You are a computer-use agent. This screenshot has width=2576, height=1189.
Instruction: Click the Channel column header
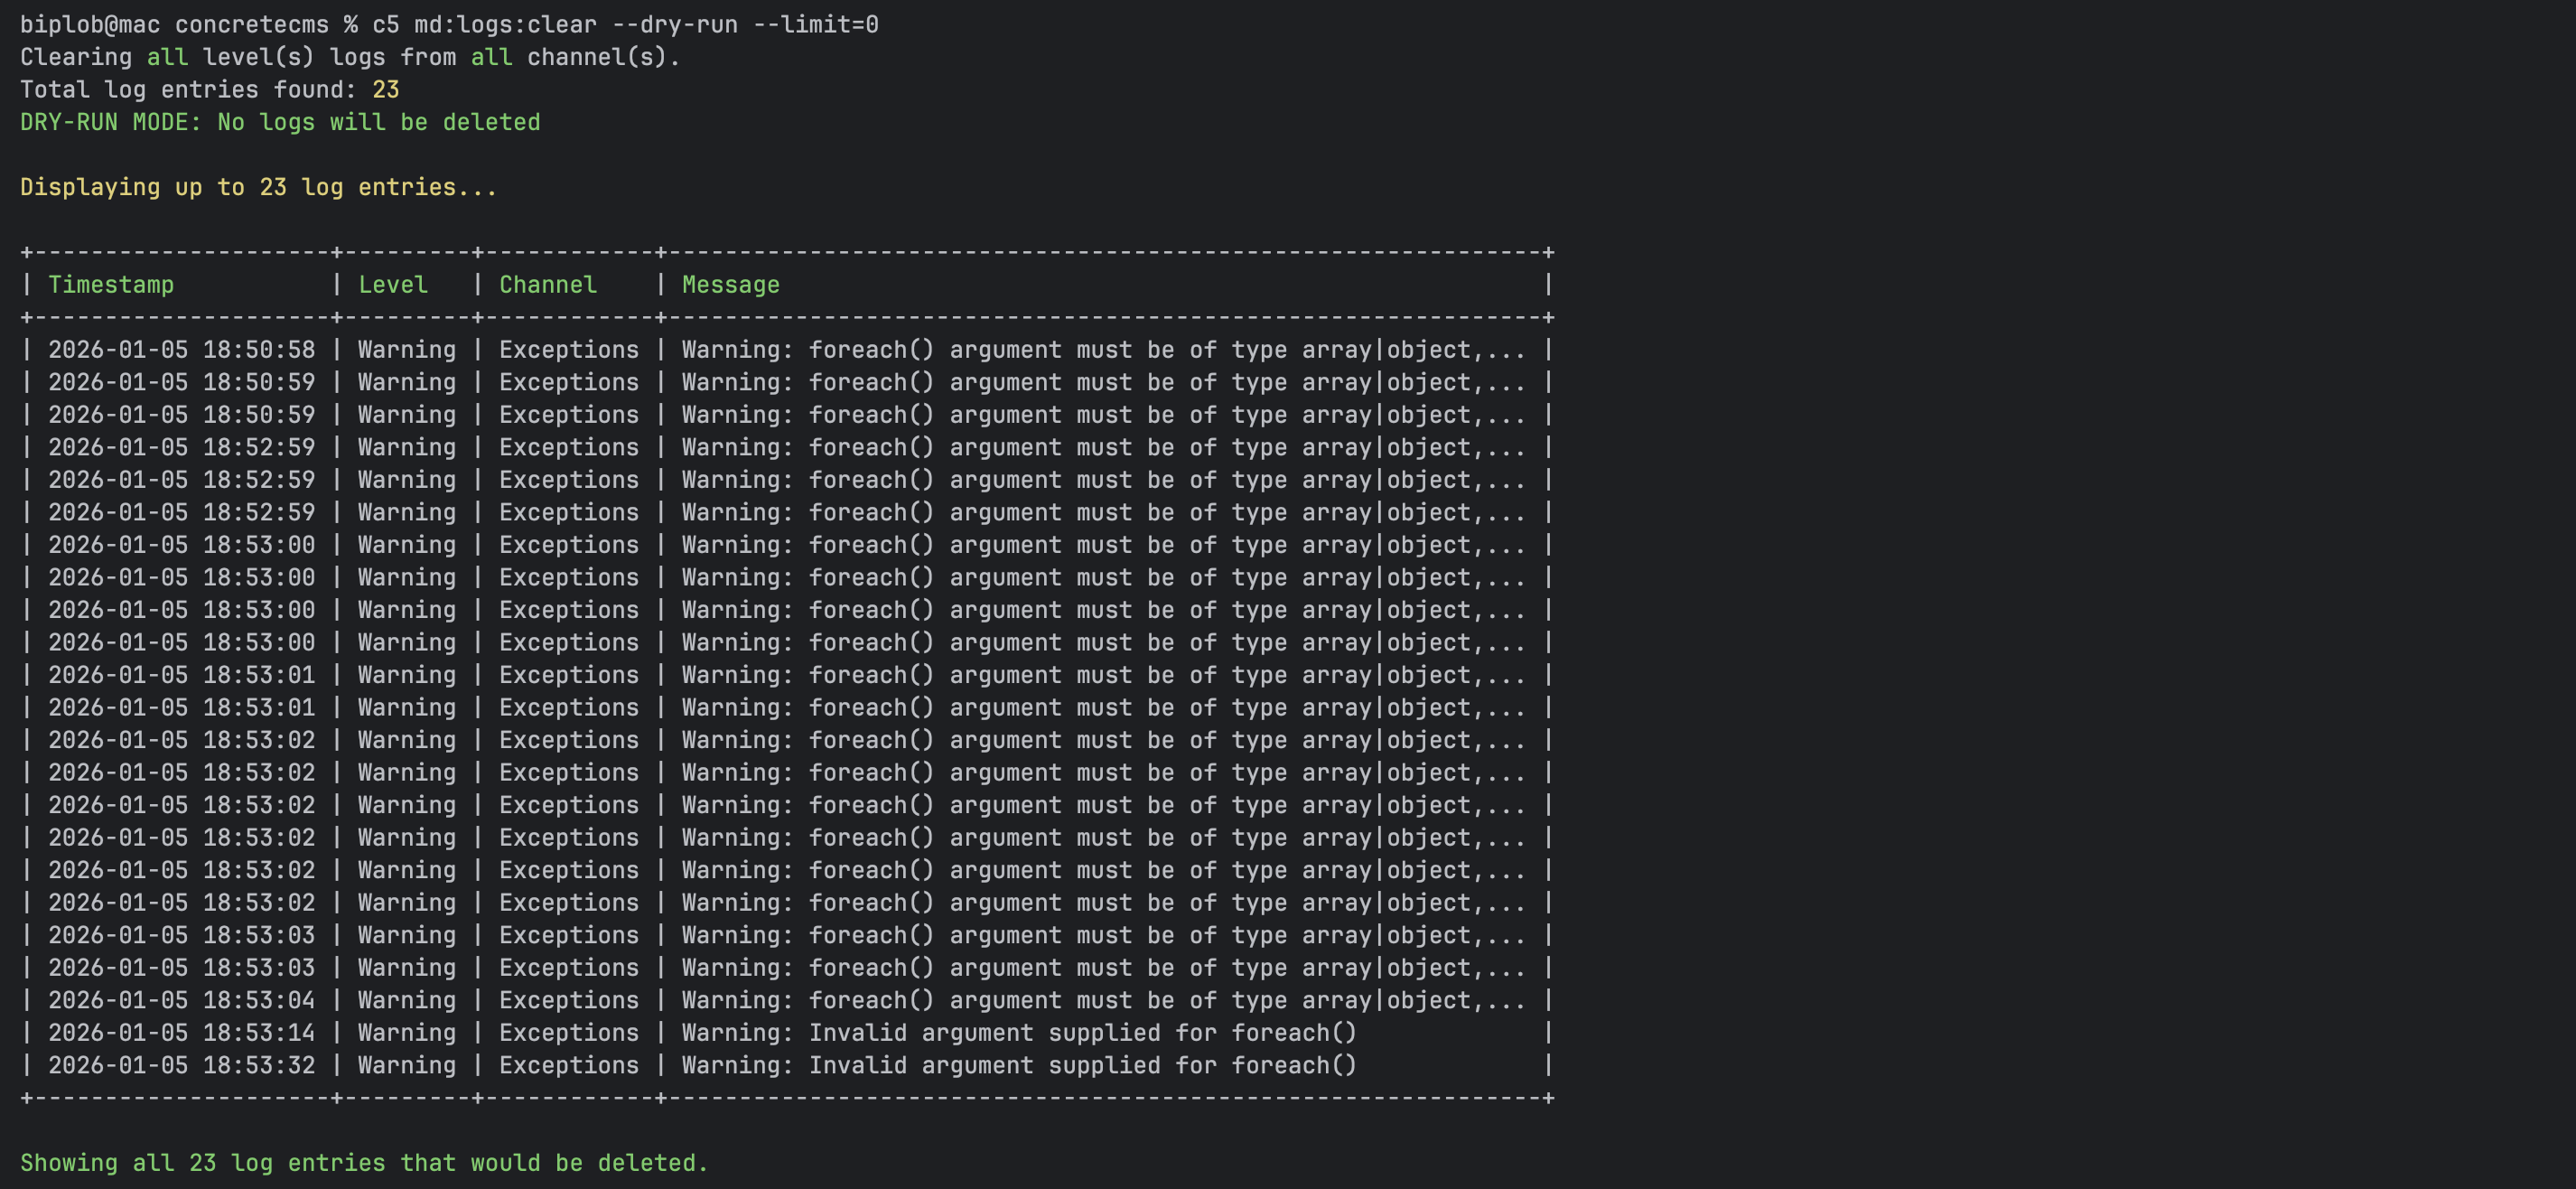pyautogui.click(x=548, y=285)
